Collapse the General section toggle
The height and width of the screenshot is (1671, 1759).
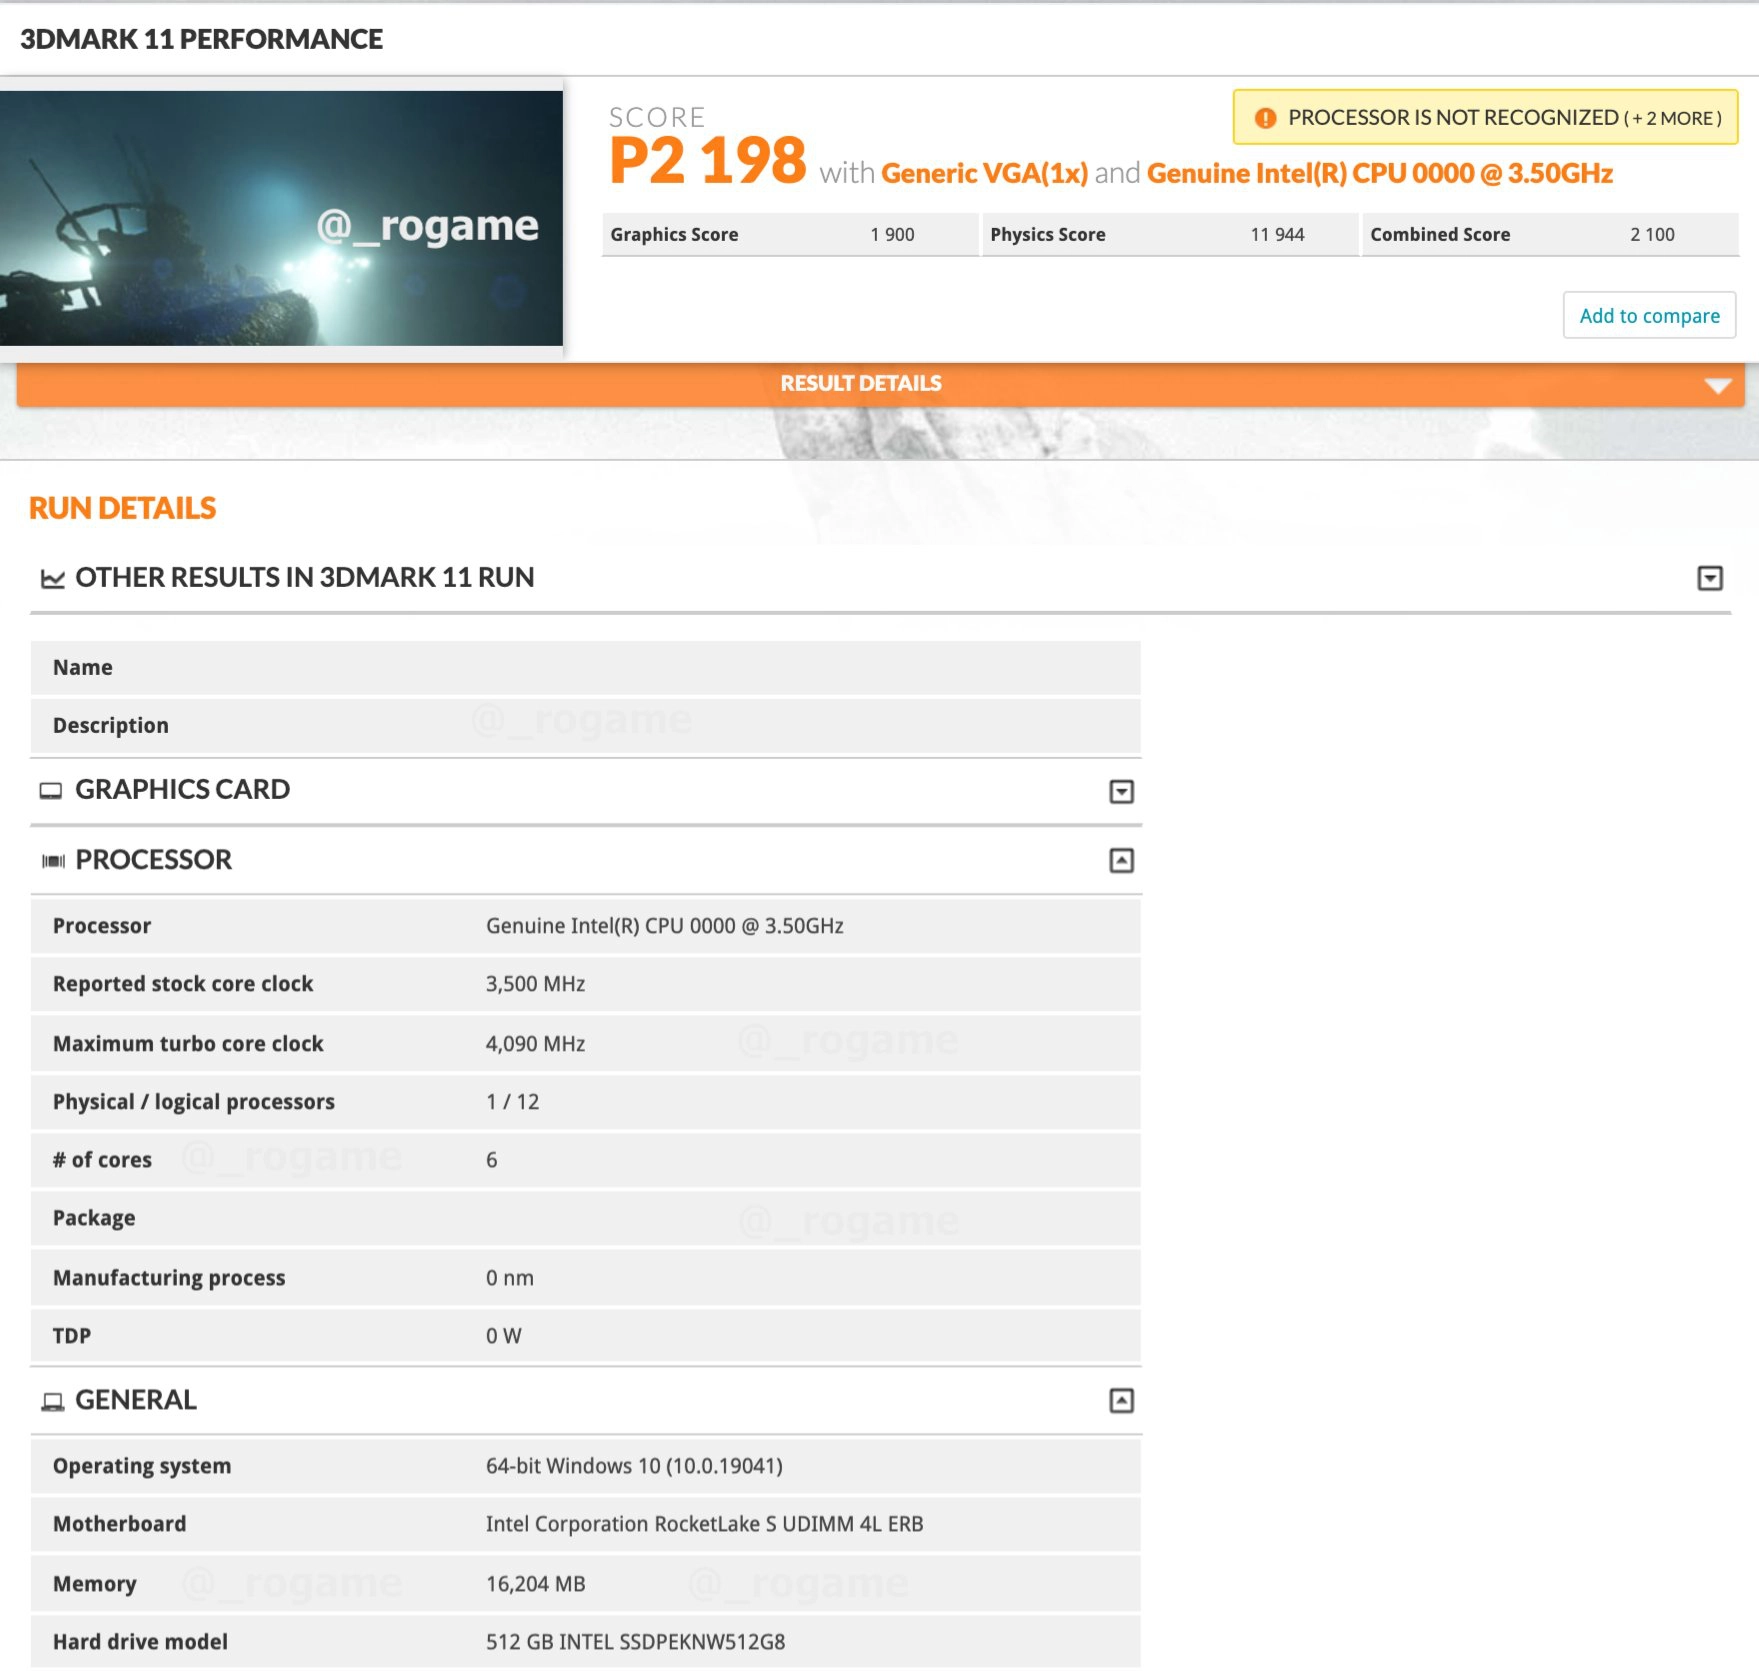1122,1400
